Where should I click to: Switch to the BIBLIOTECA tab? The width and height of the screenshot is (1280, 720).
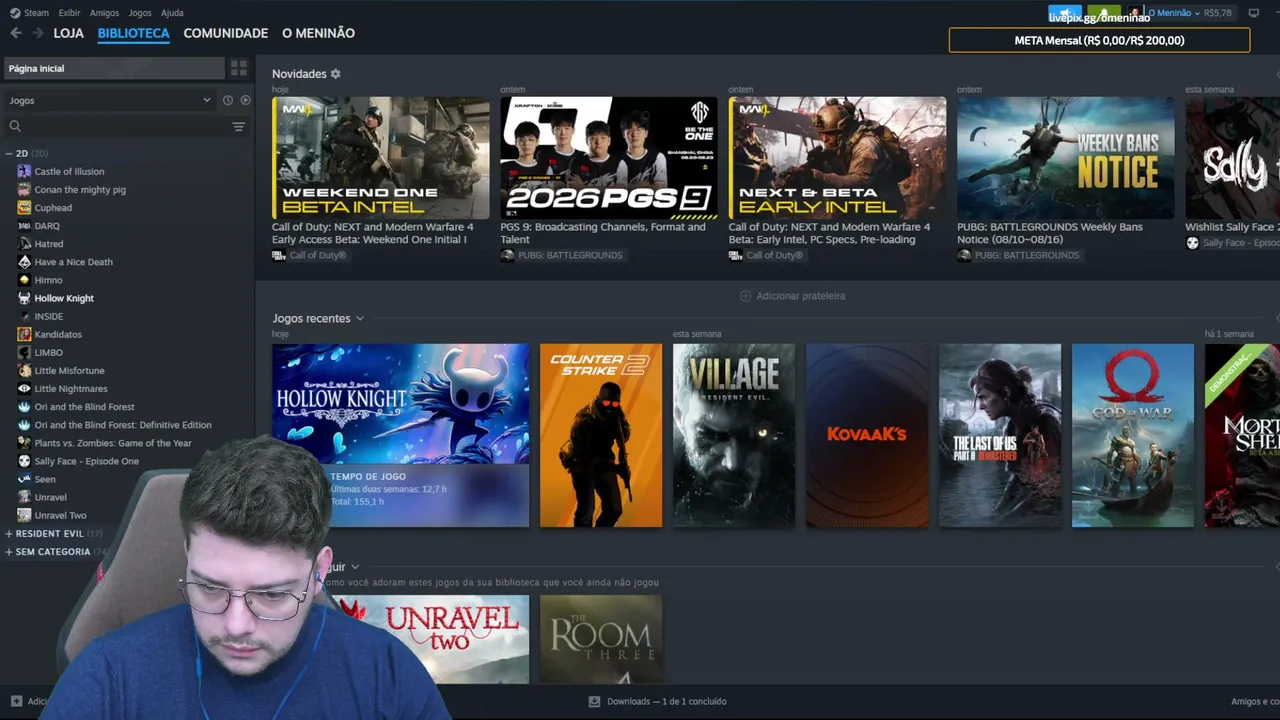134,33
